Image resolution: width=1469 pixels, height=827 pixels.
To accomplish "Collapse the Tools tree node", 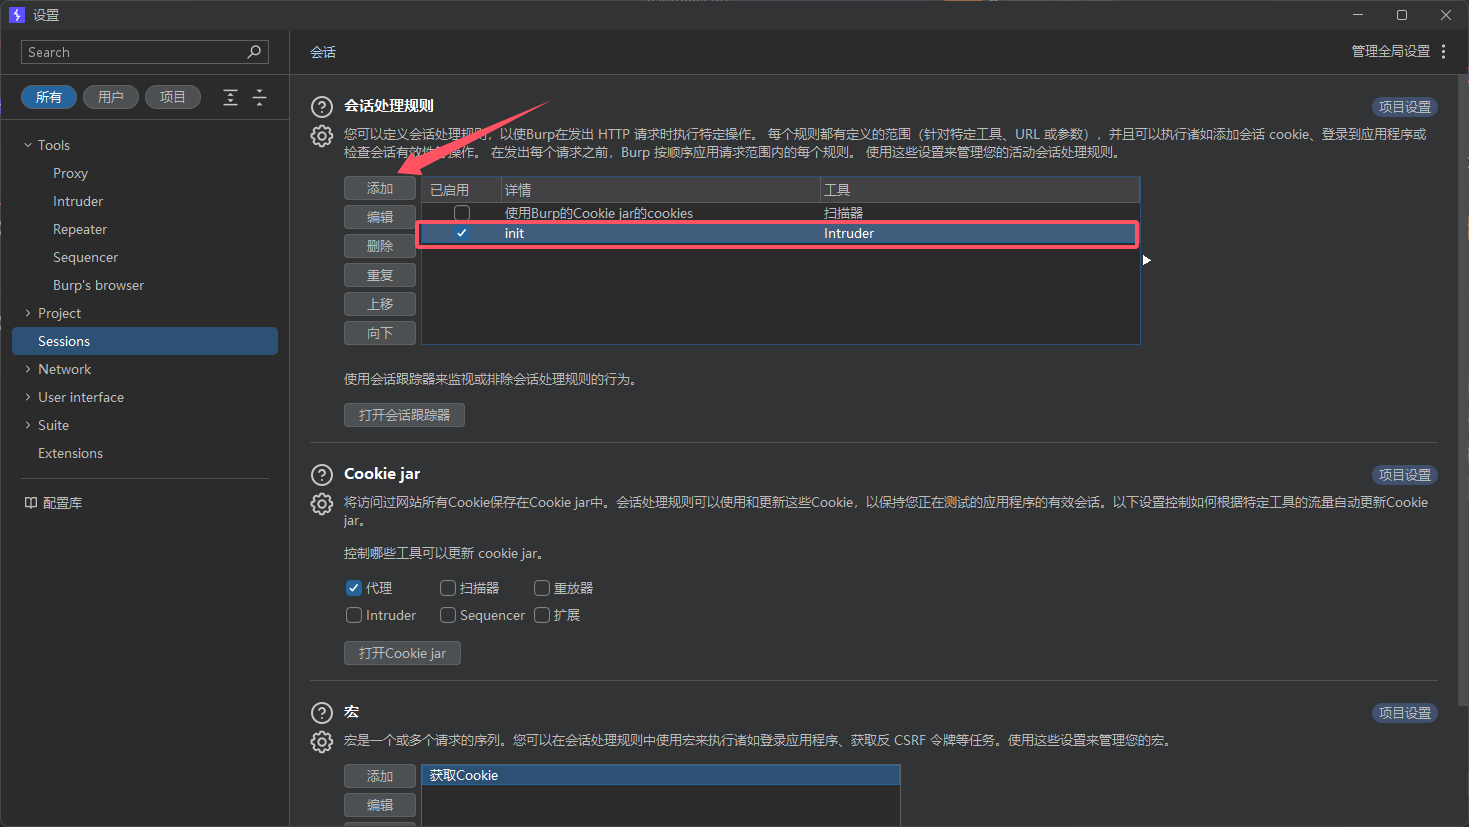I will 28,145.
